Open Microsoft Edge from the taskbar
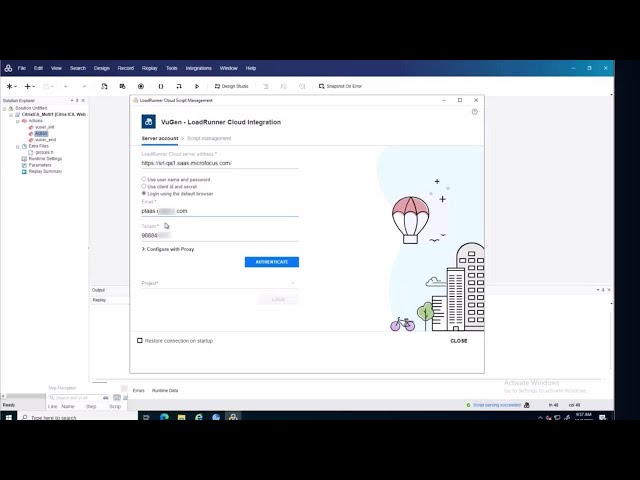Image resolution: width=640 pixels, height=480 pixels. (x=164, y=417)
